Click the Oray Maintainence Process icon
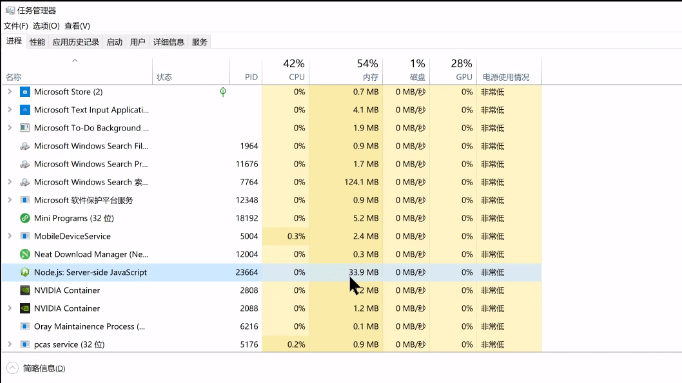The image size is (682, 383). click(x=25, y=326)
